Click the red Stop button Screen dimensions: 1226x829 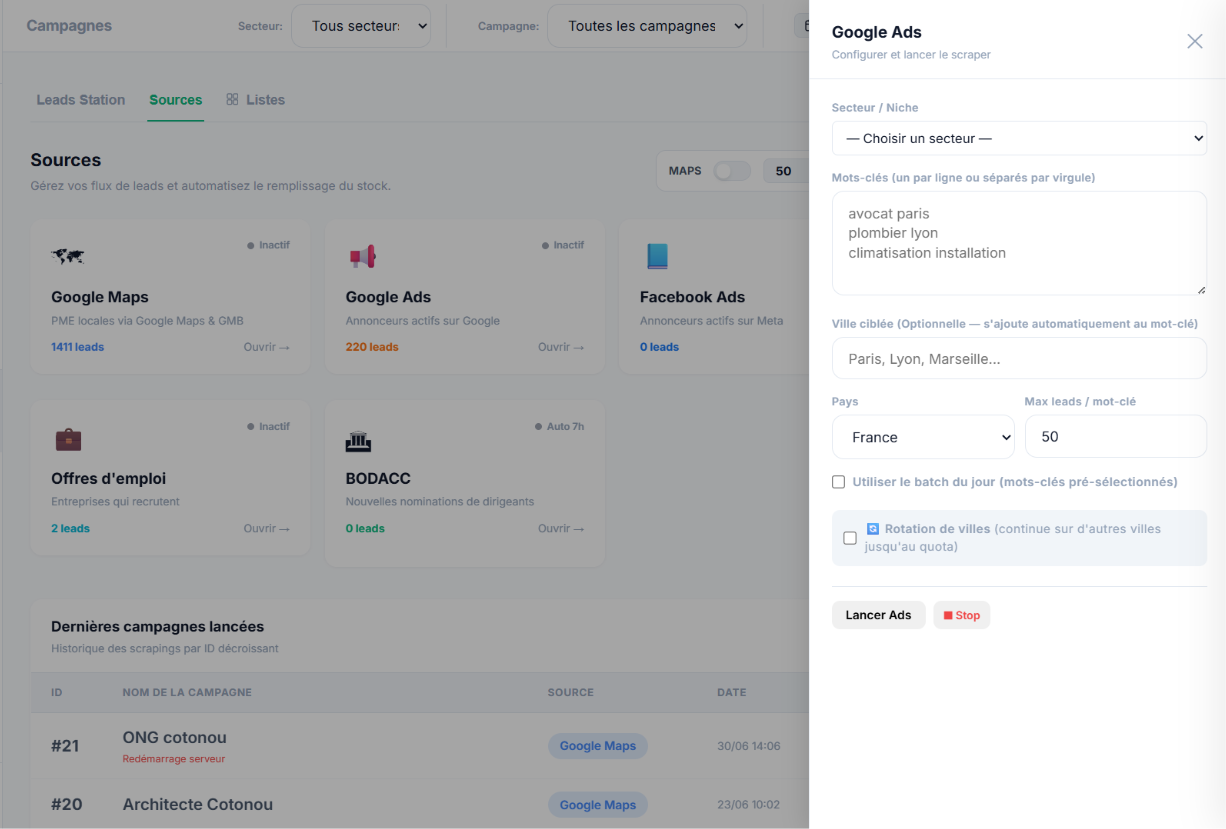(x=962, y=615)
